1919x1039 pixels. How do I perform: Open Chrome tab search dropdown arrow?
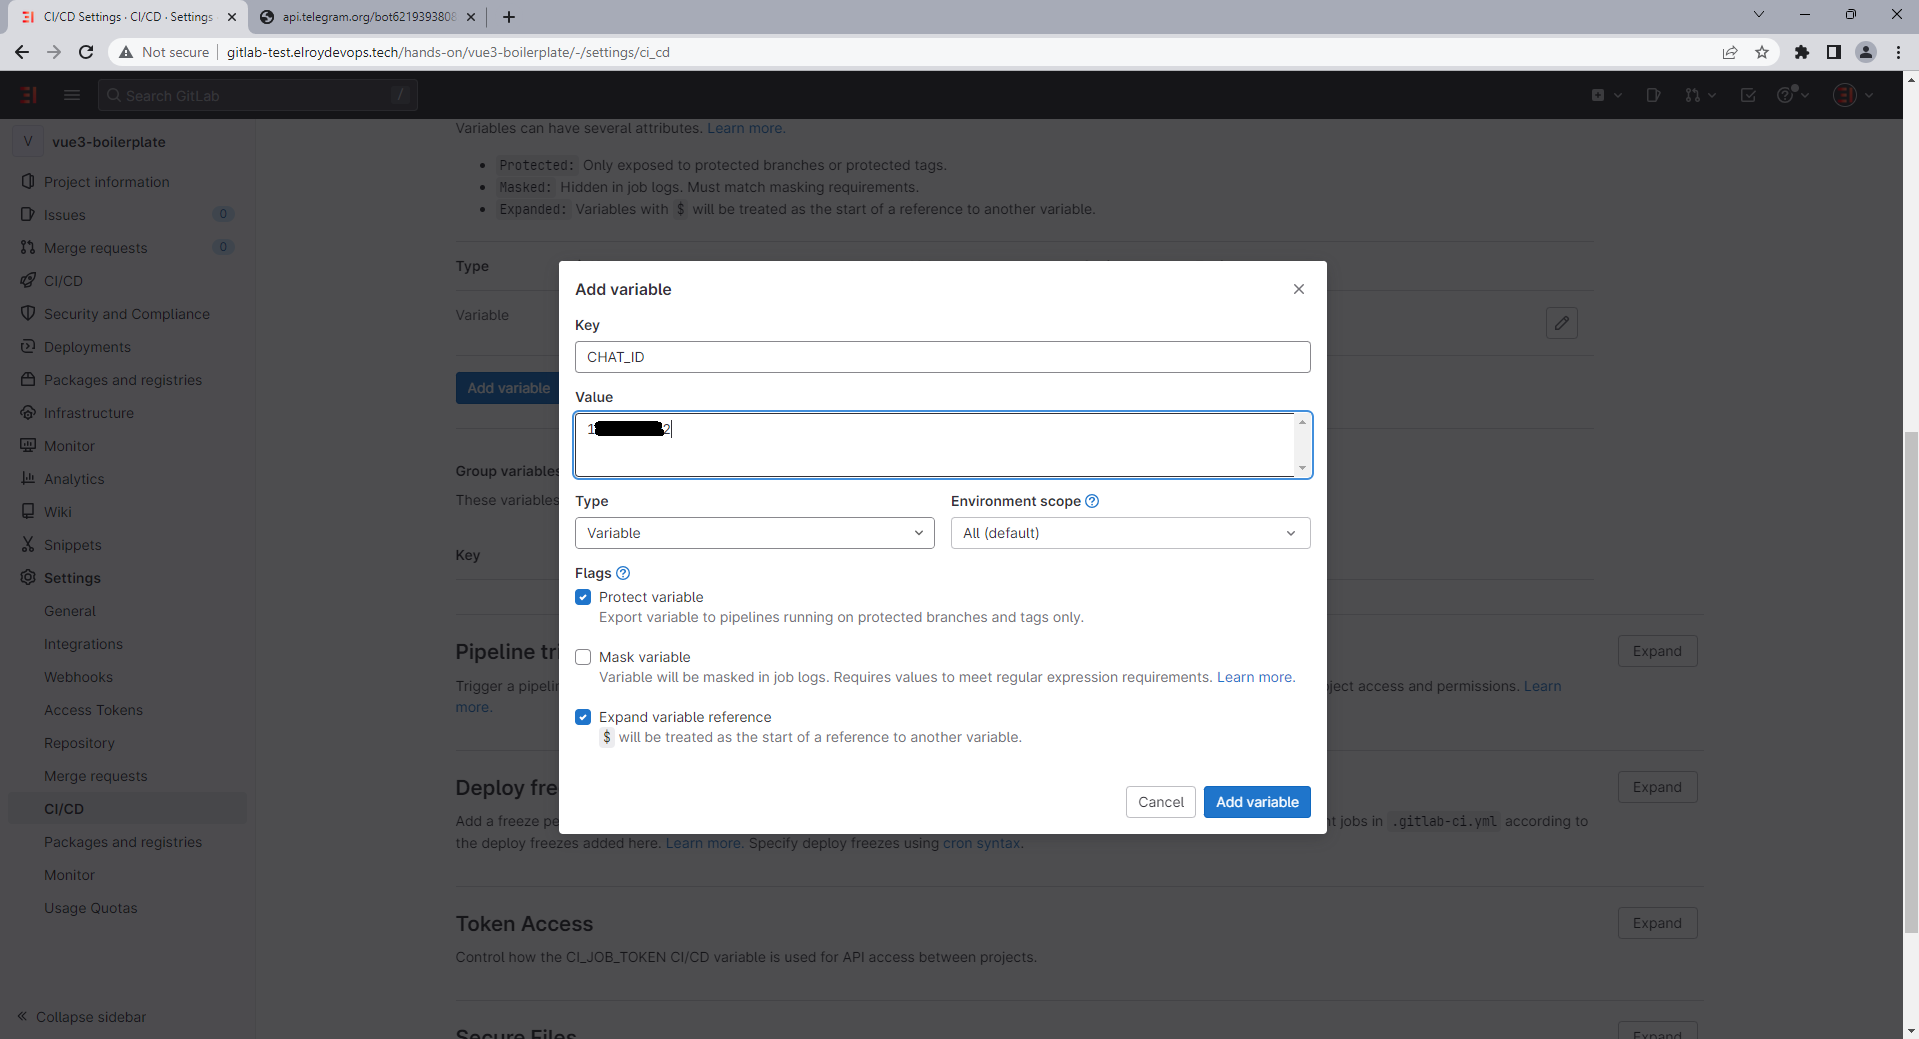click(1759, 15)
